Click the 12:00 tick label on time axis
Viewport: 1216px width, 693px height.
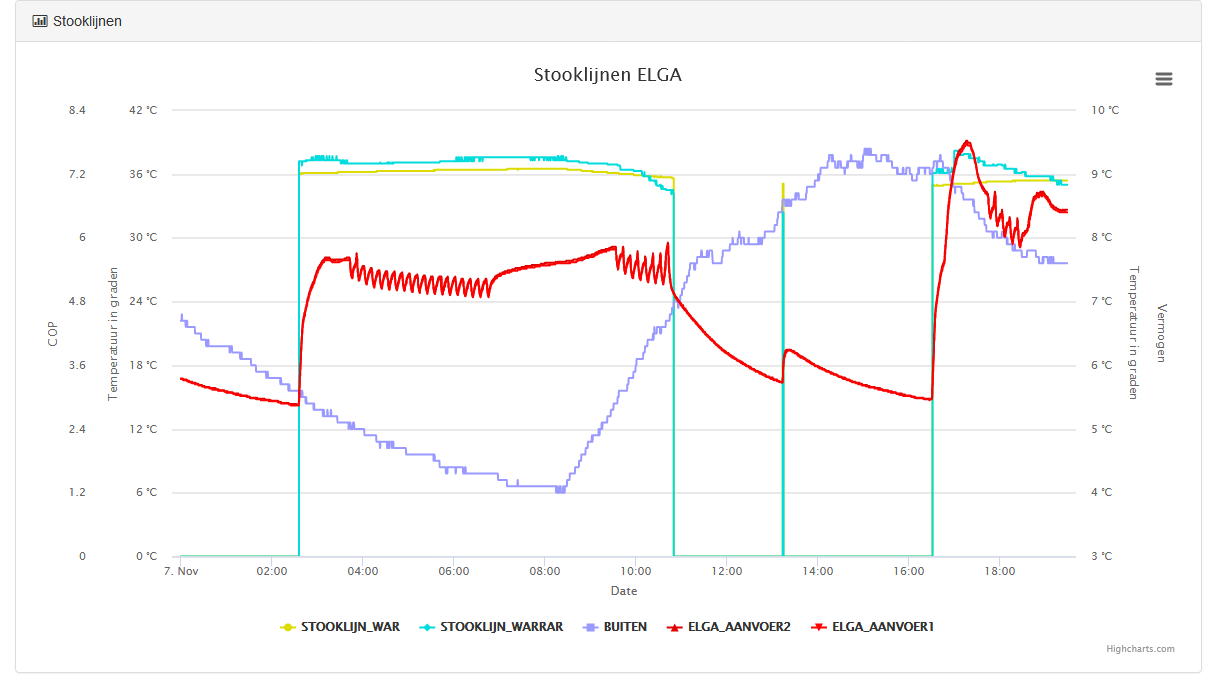pyautogui.click(x=726, y=571)
